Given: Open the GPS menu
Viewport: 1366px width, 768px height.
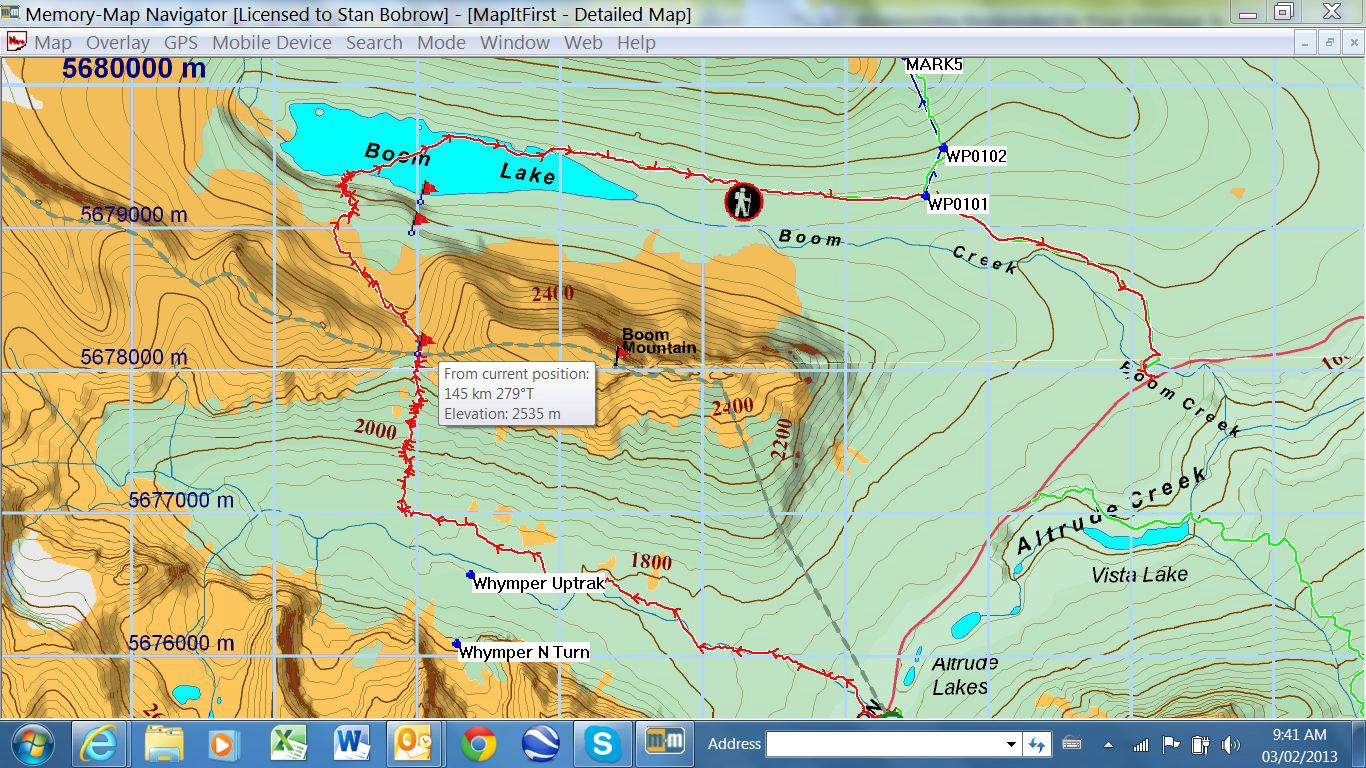Looking at the screenshot, I should (181, 42).
